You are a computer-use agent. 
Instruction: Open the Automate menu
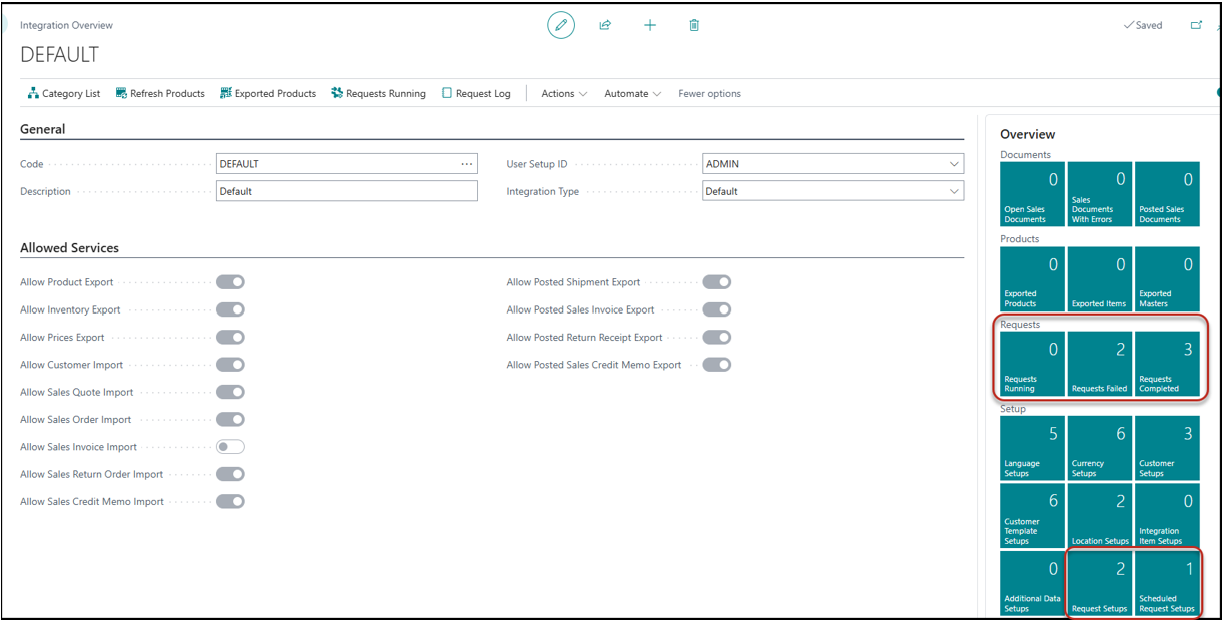click(x=632, y=94)
